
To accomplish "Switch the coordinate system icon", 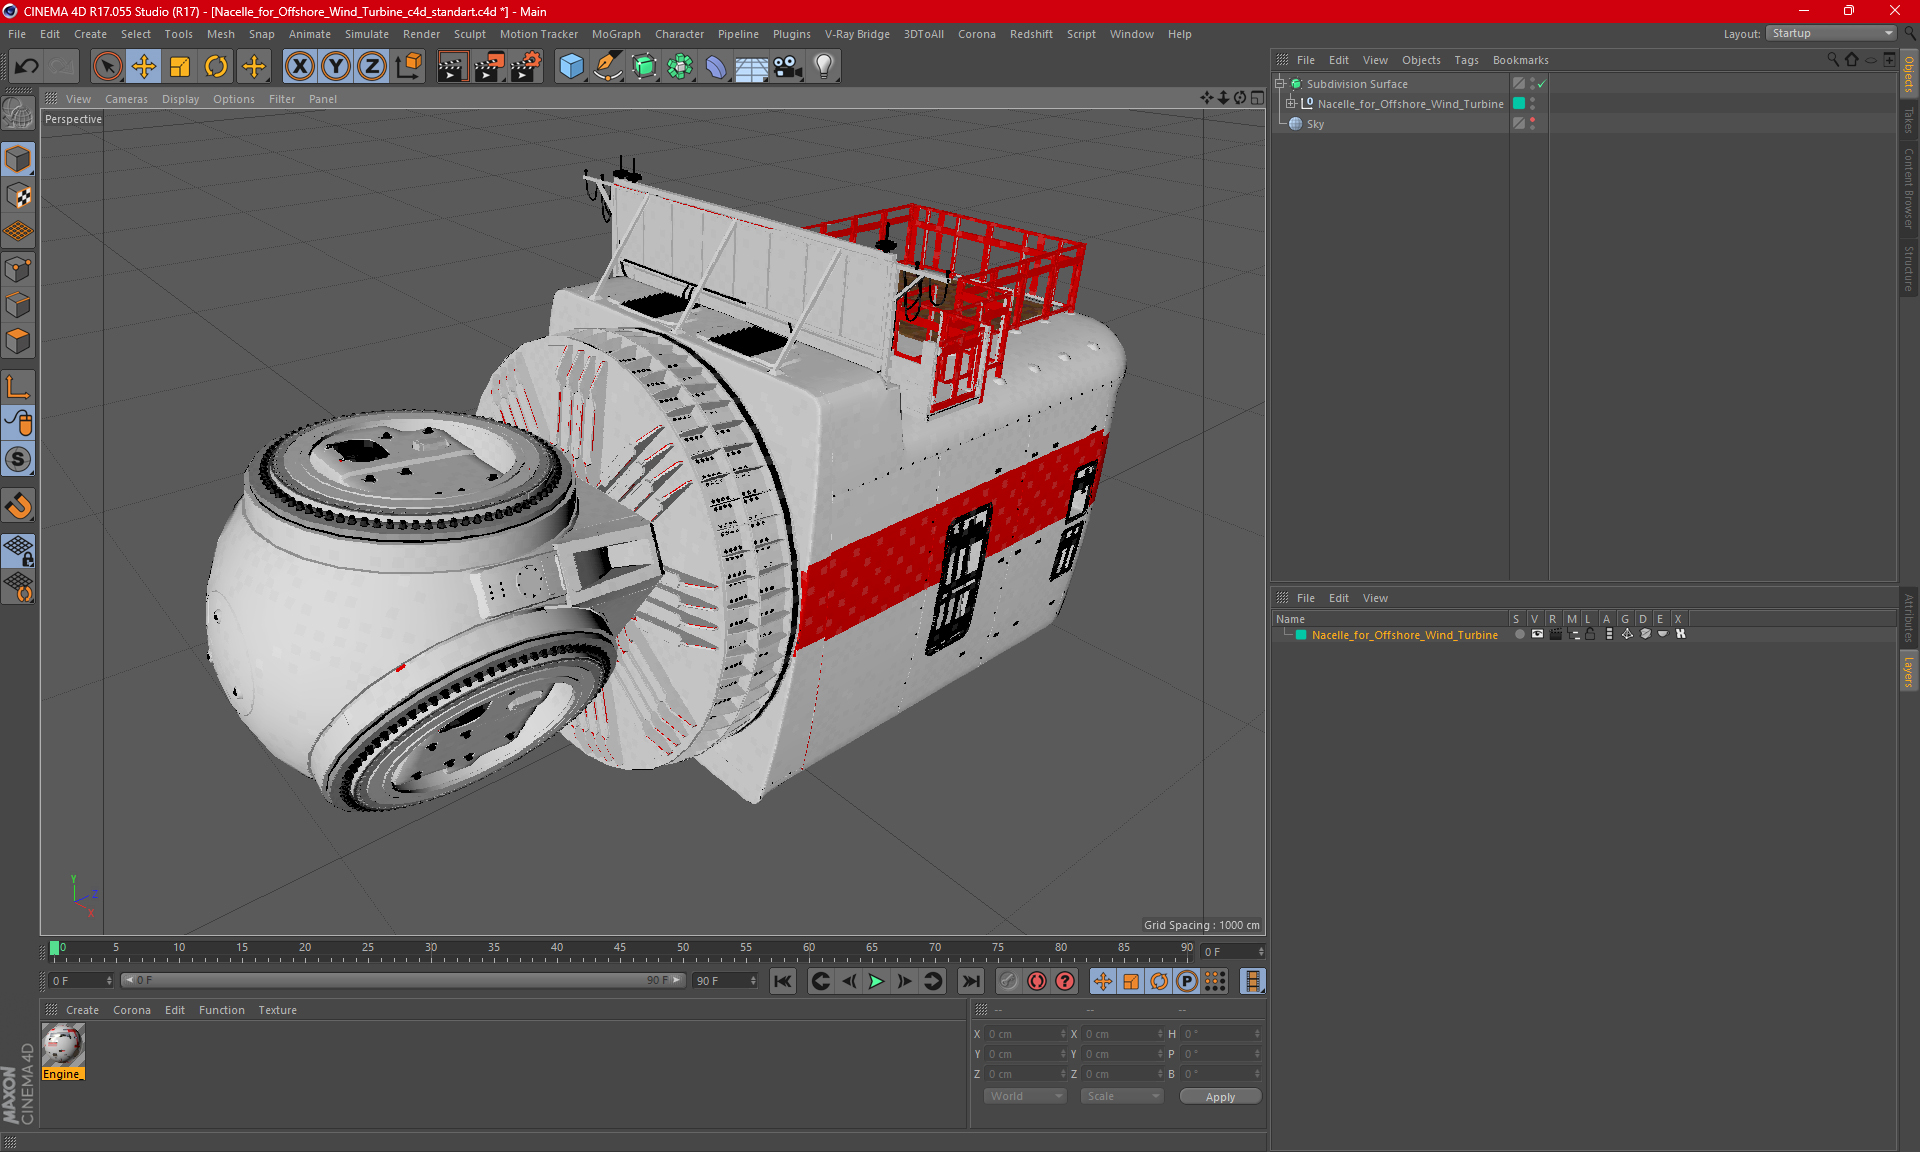I will [x=409, y=67].
